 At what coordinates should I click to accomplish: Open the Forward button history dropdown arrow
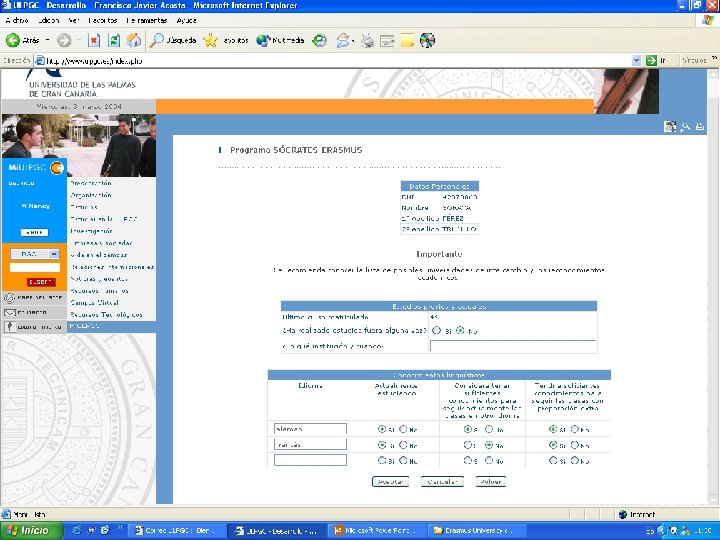(x=79, y=40)
